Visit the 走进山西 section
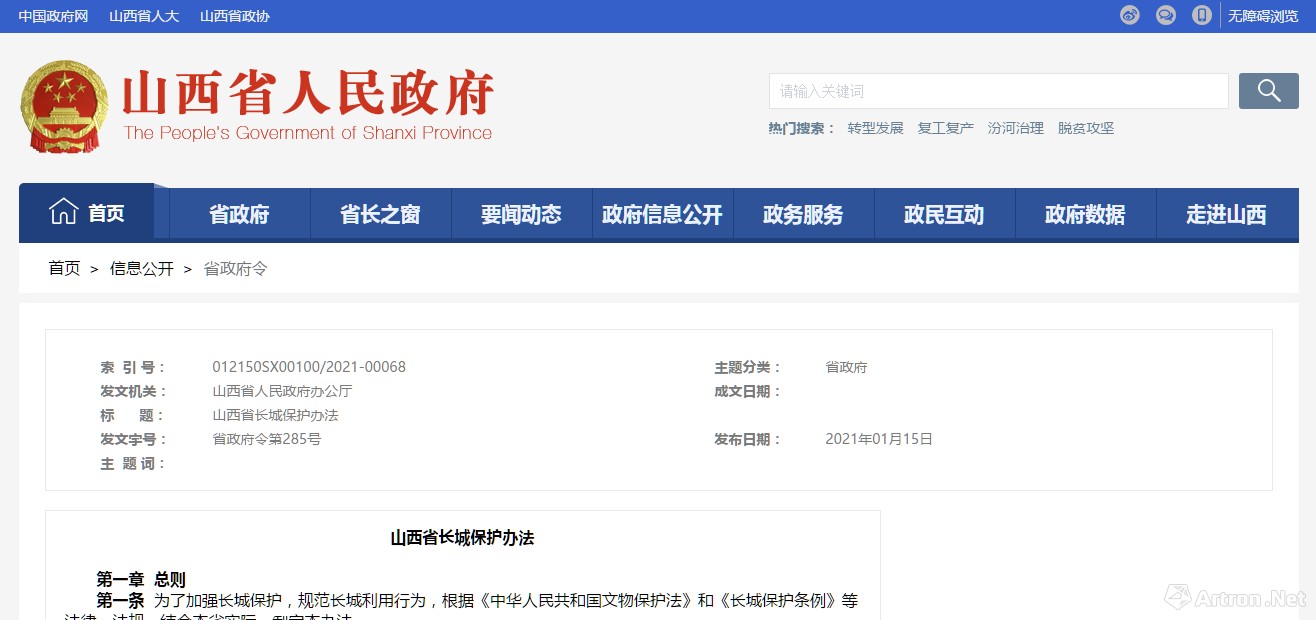This screenshot has height=620, width=1316. [1226, 214]
